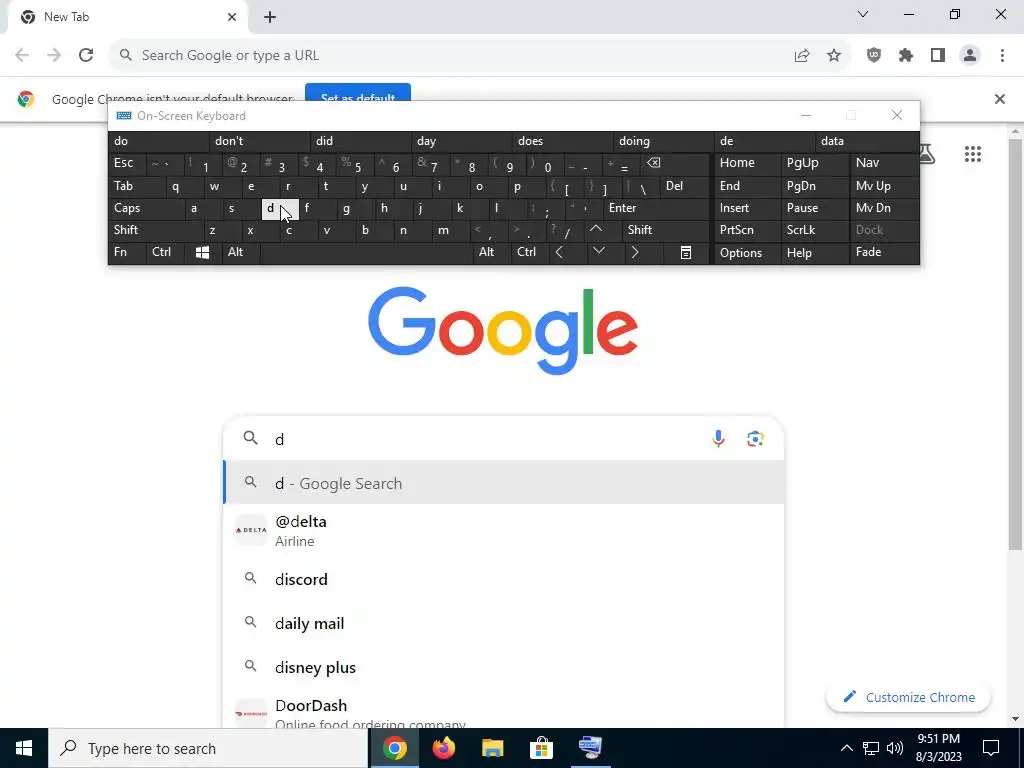Click the context menu key on On-Screen Keyboard
1024x768 pixels.
685,253
